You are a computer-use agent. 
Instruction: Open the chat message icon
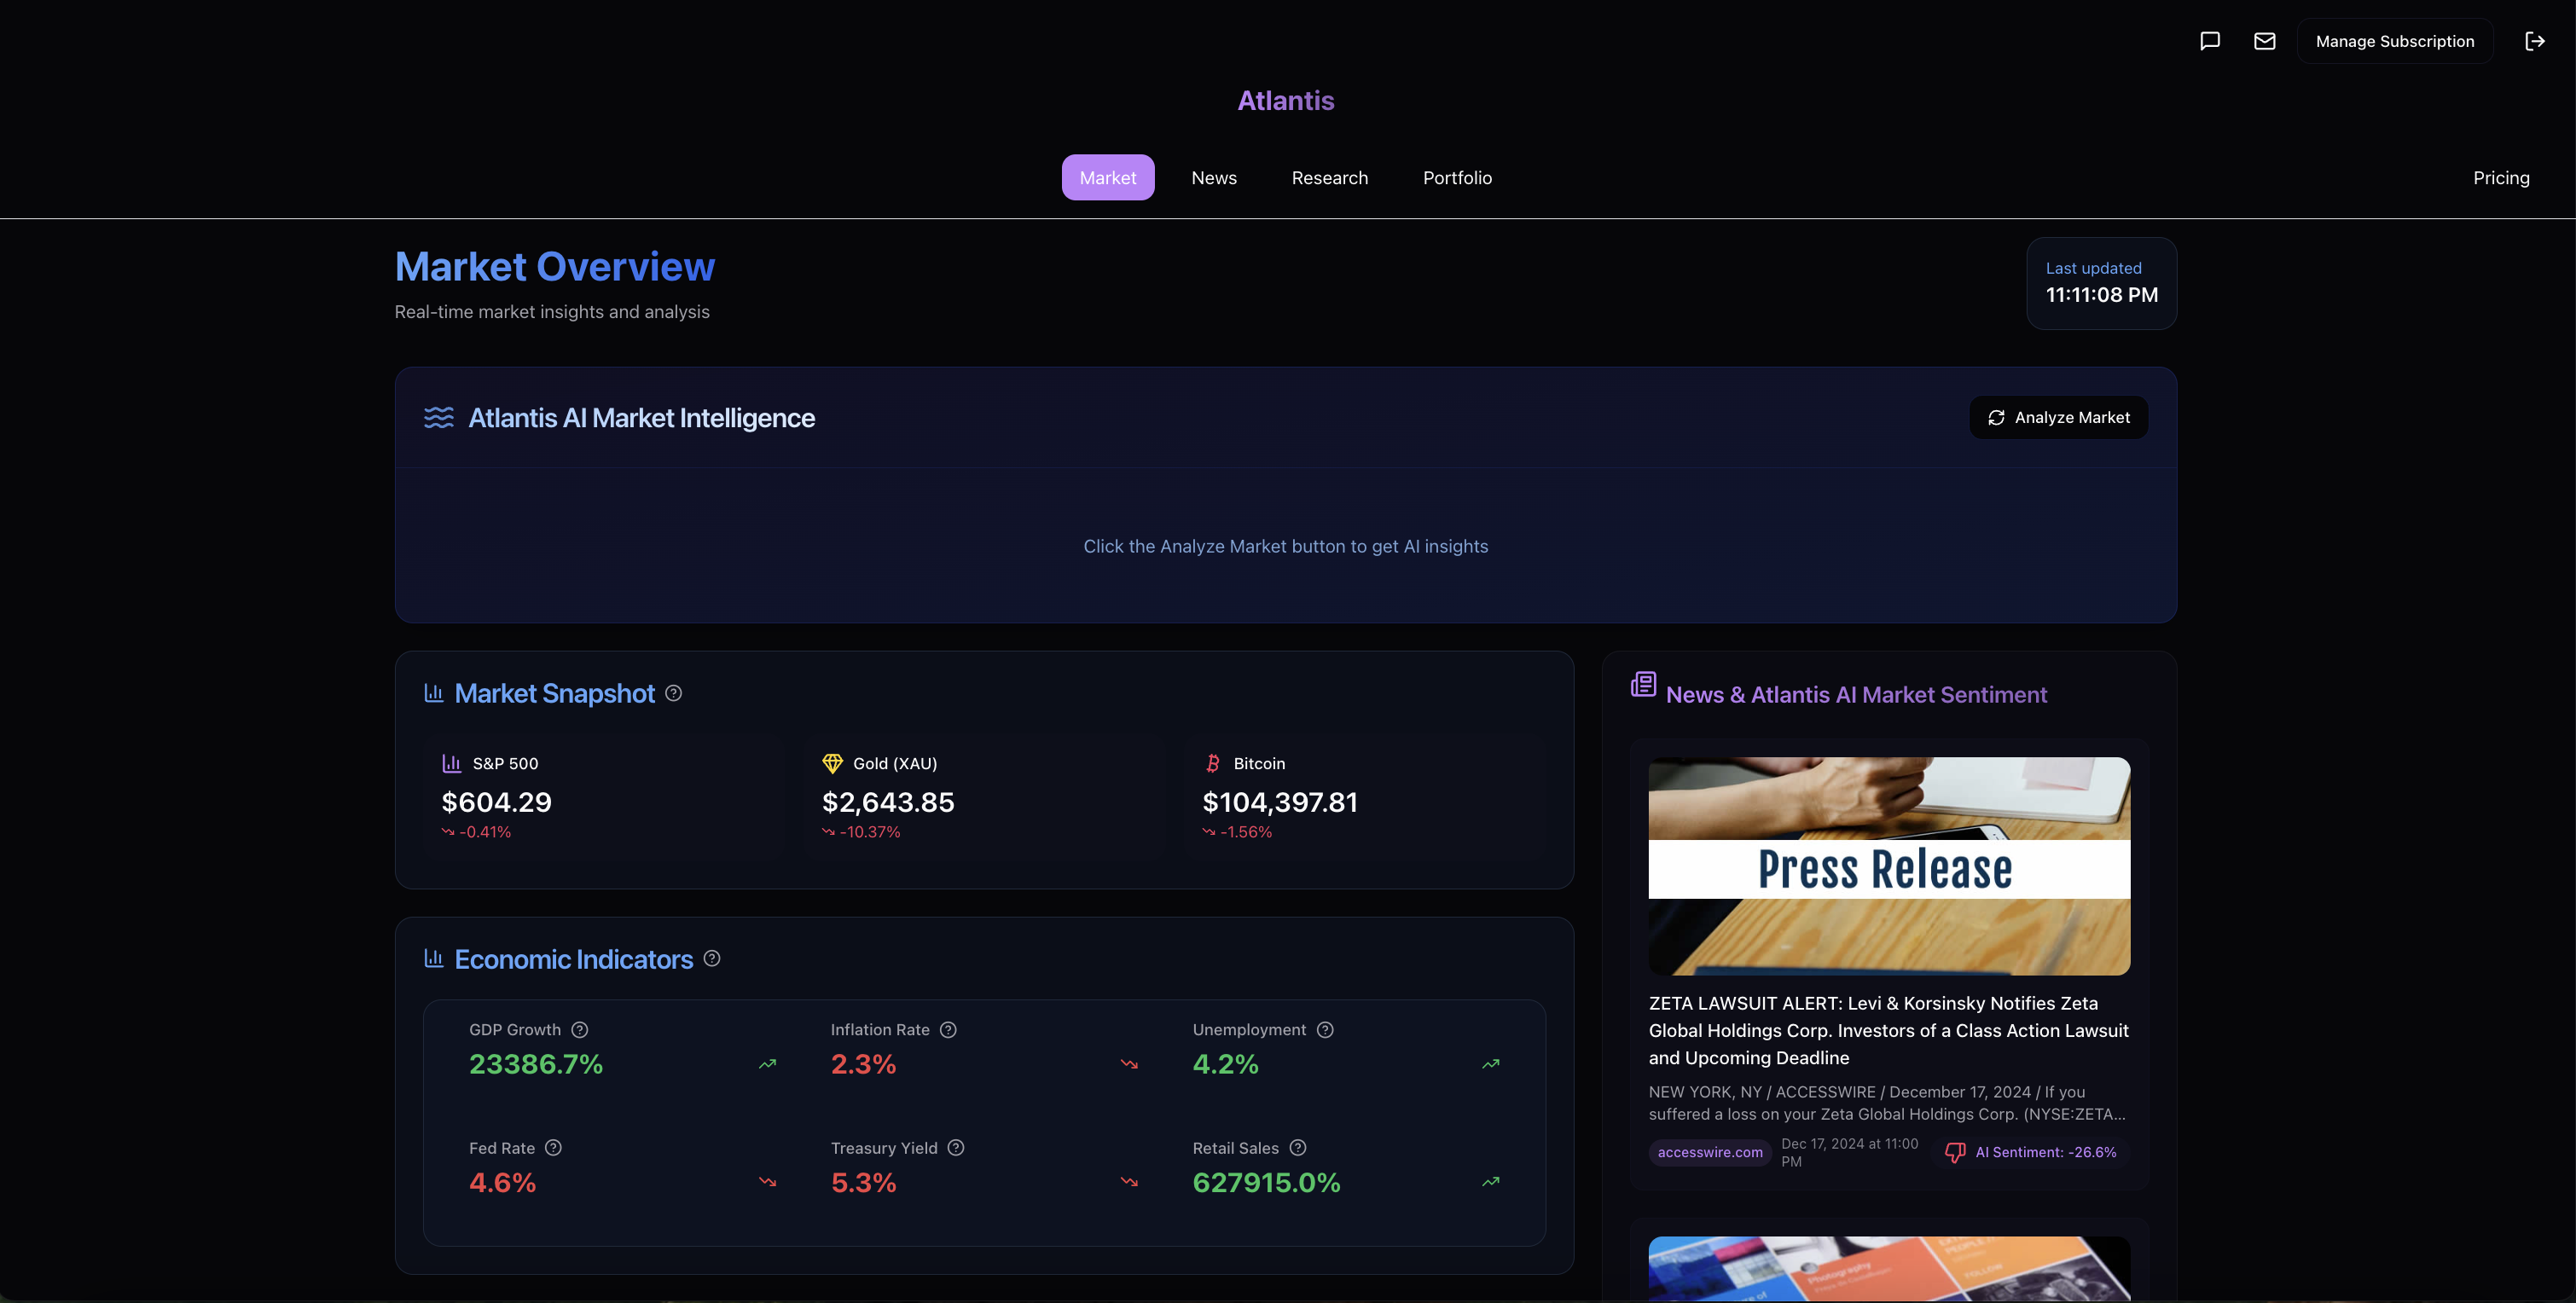[x=2210, y=41]
